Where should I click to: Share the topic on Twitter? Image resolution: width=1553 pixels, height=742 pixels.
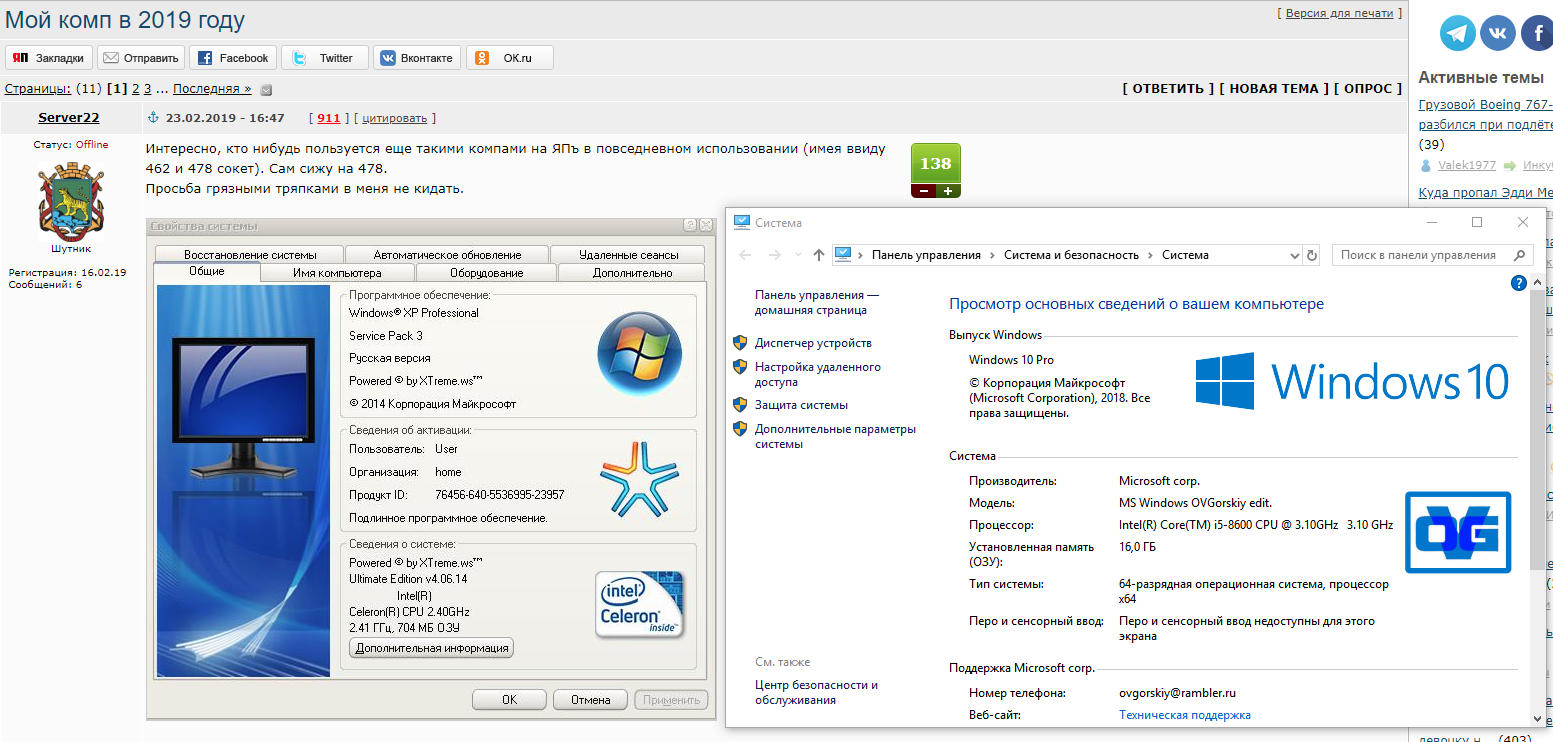pyautogui.click(x=325, y=58)
